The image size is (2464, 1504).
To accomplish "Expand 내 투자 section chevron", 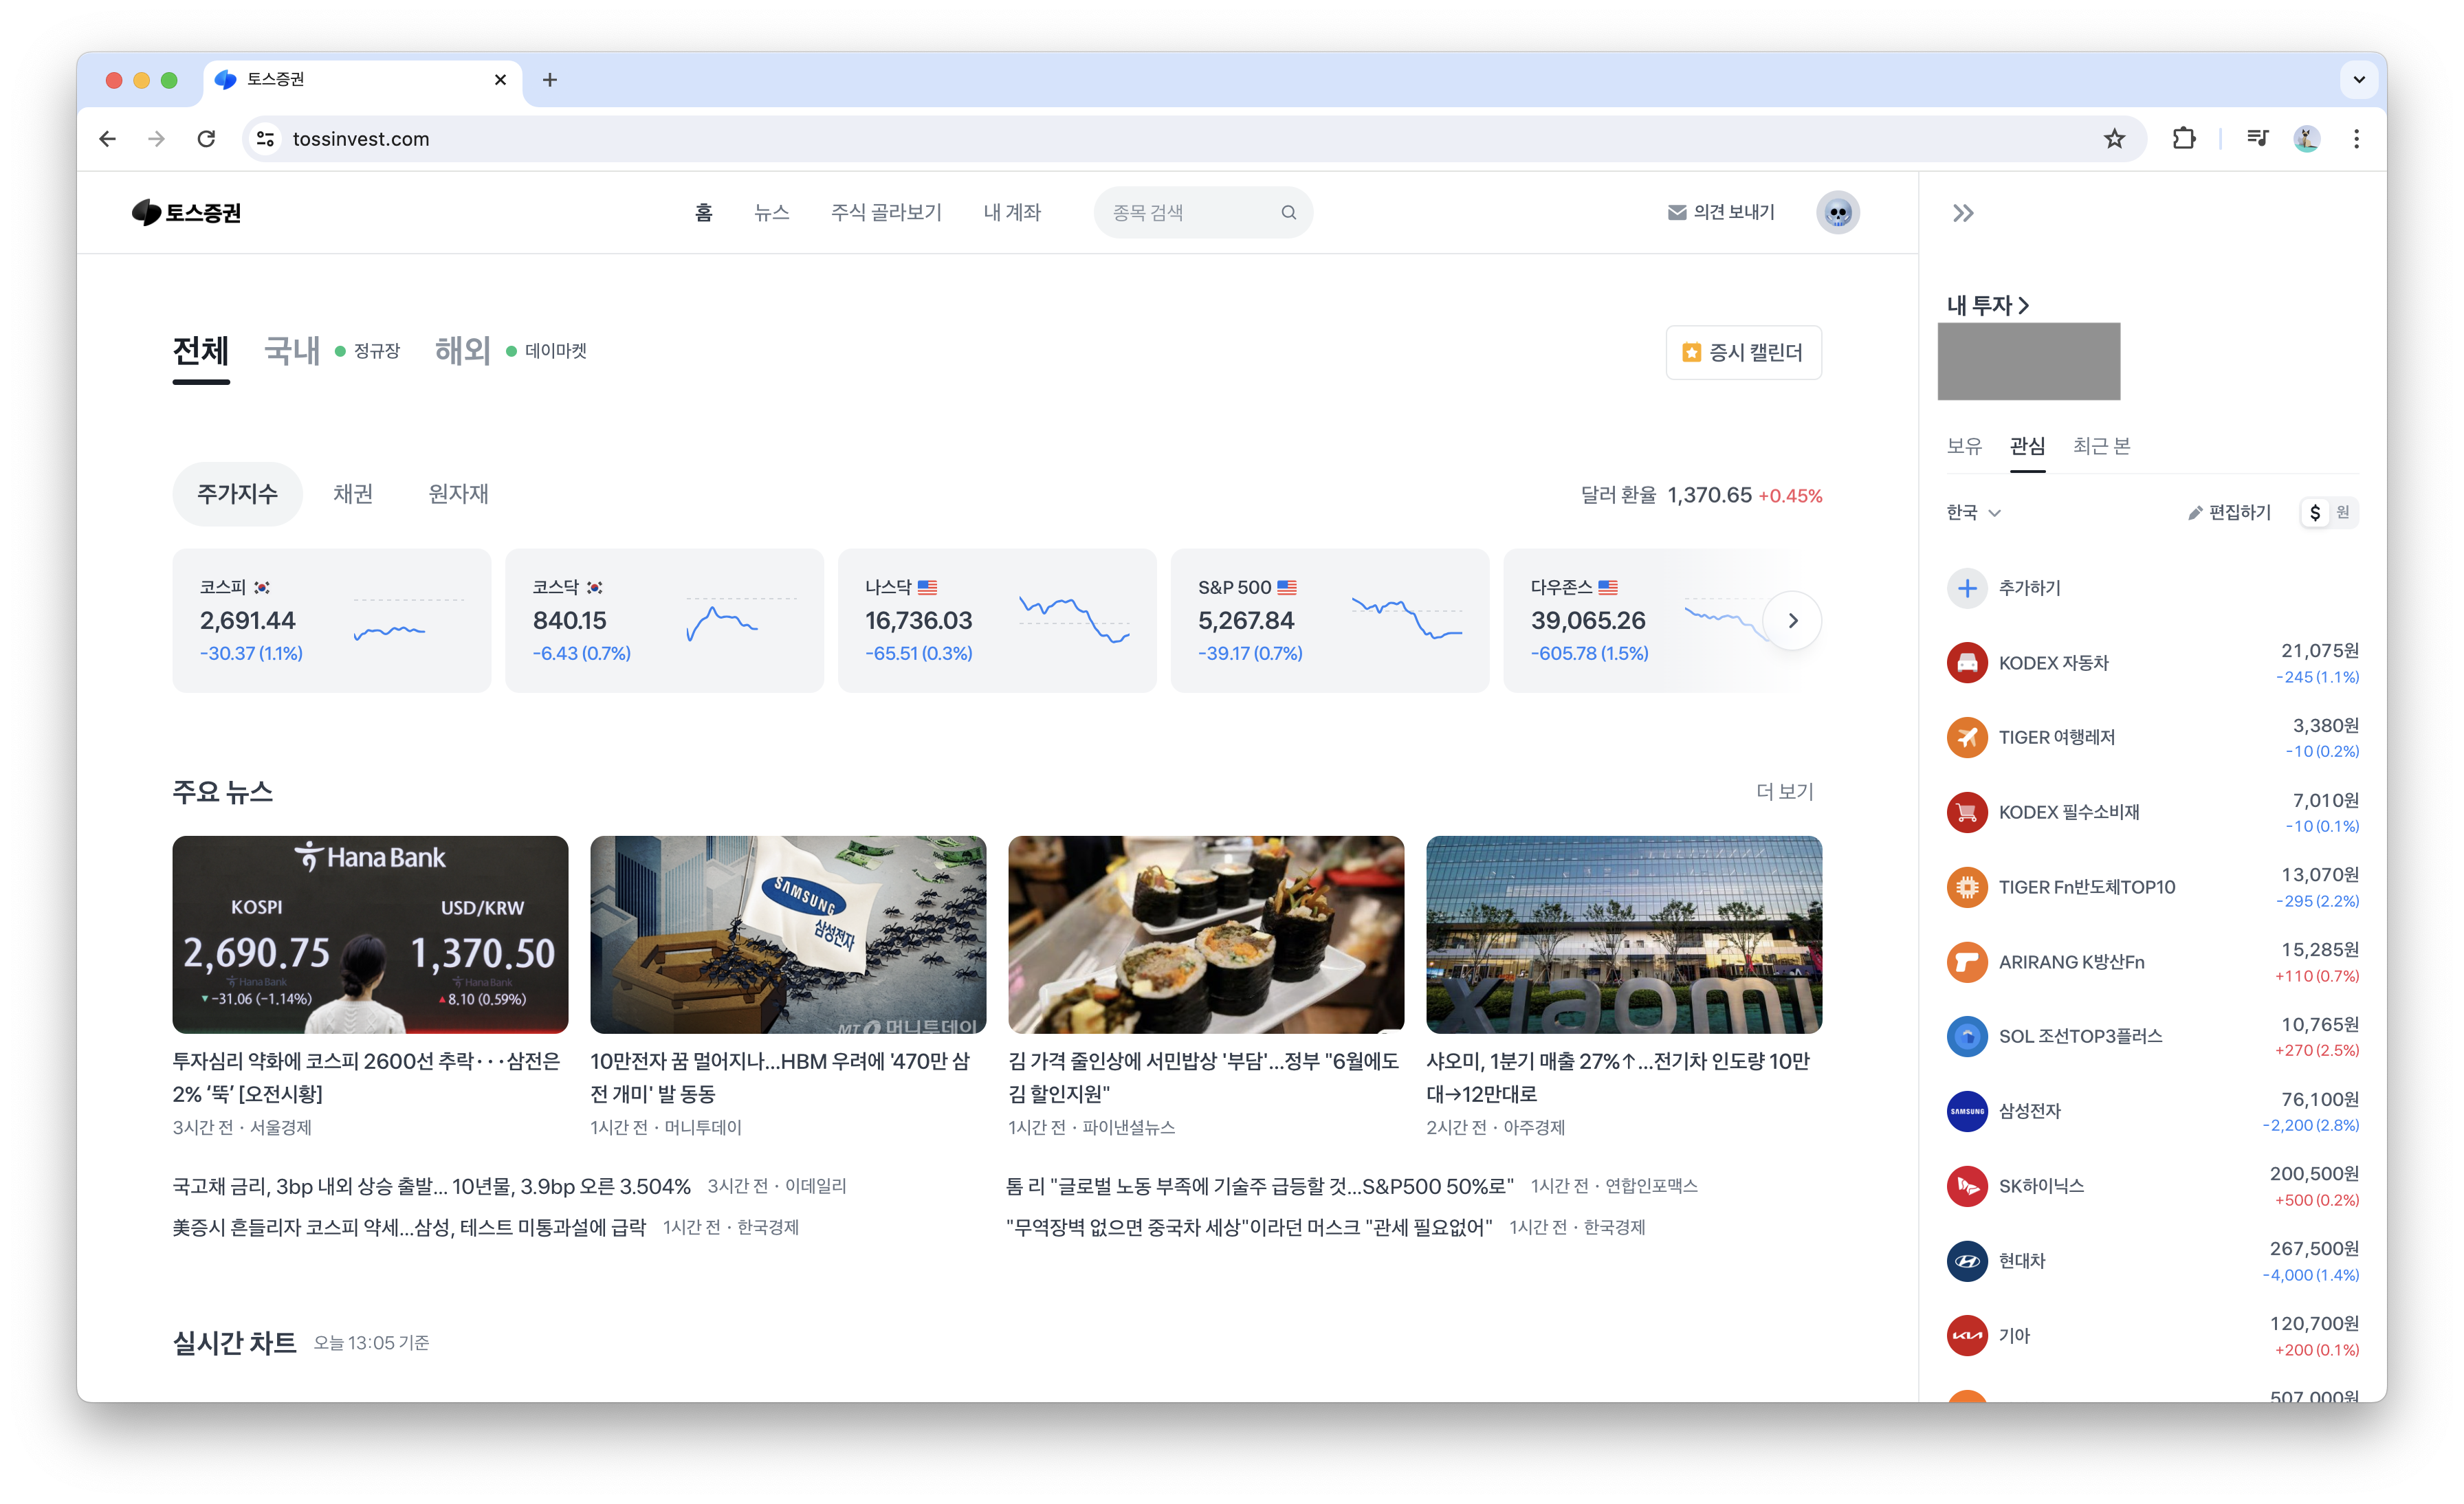I will (x=2023, y=305).
